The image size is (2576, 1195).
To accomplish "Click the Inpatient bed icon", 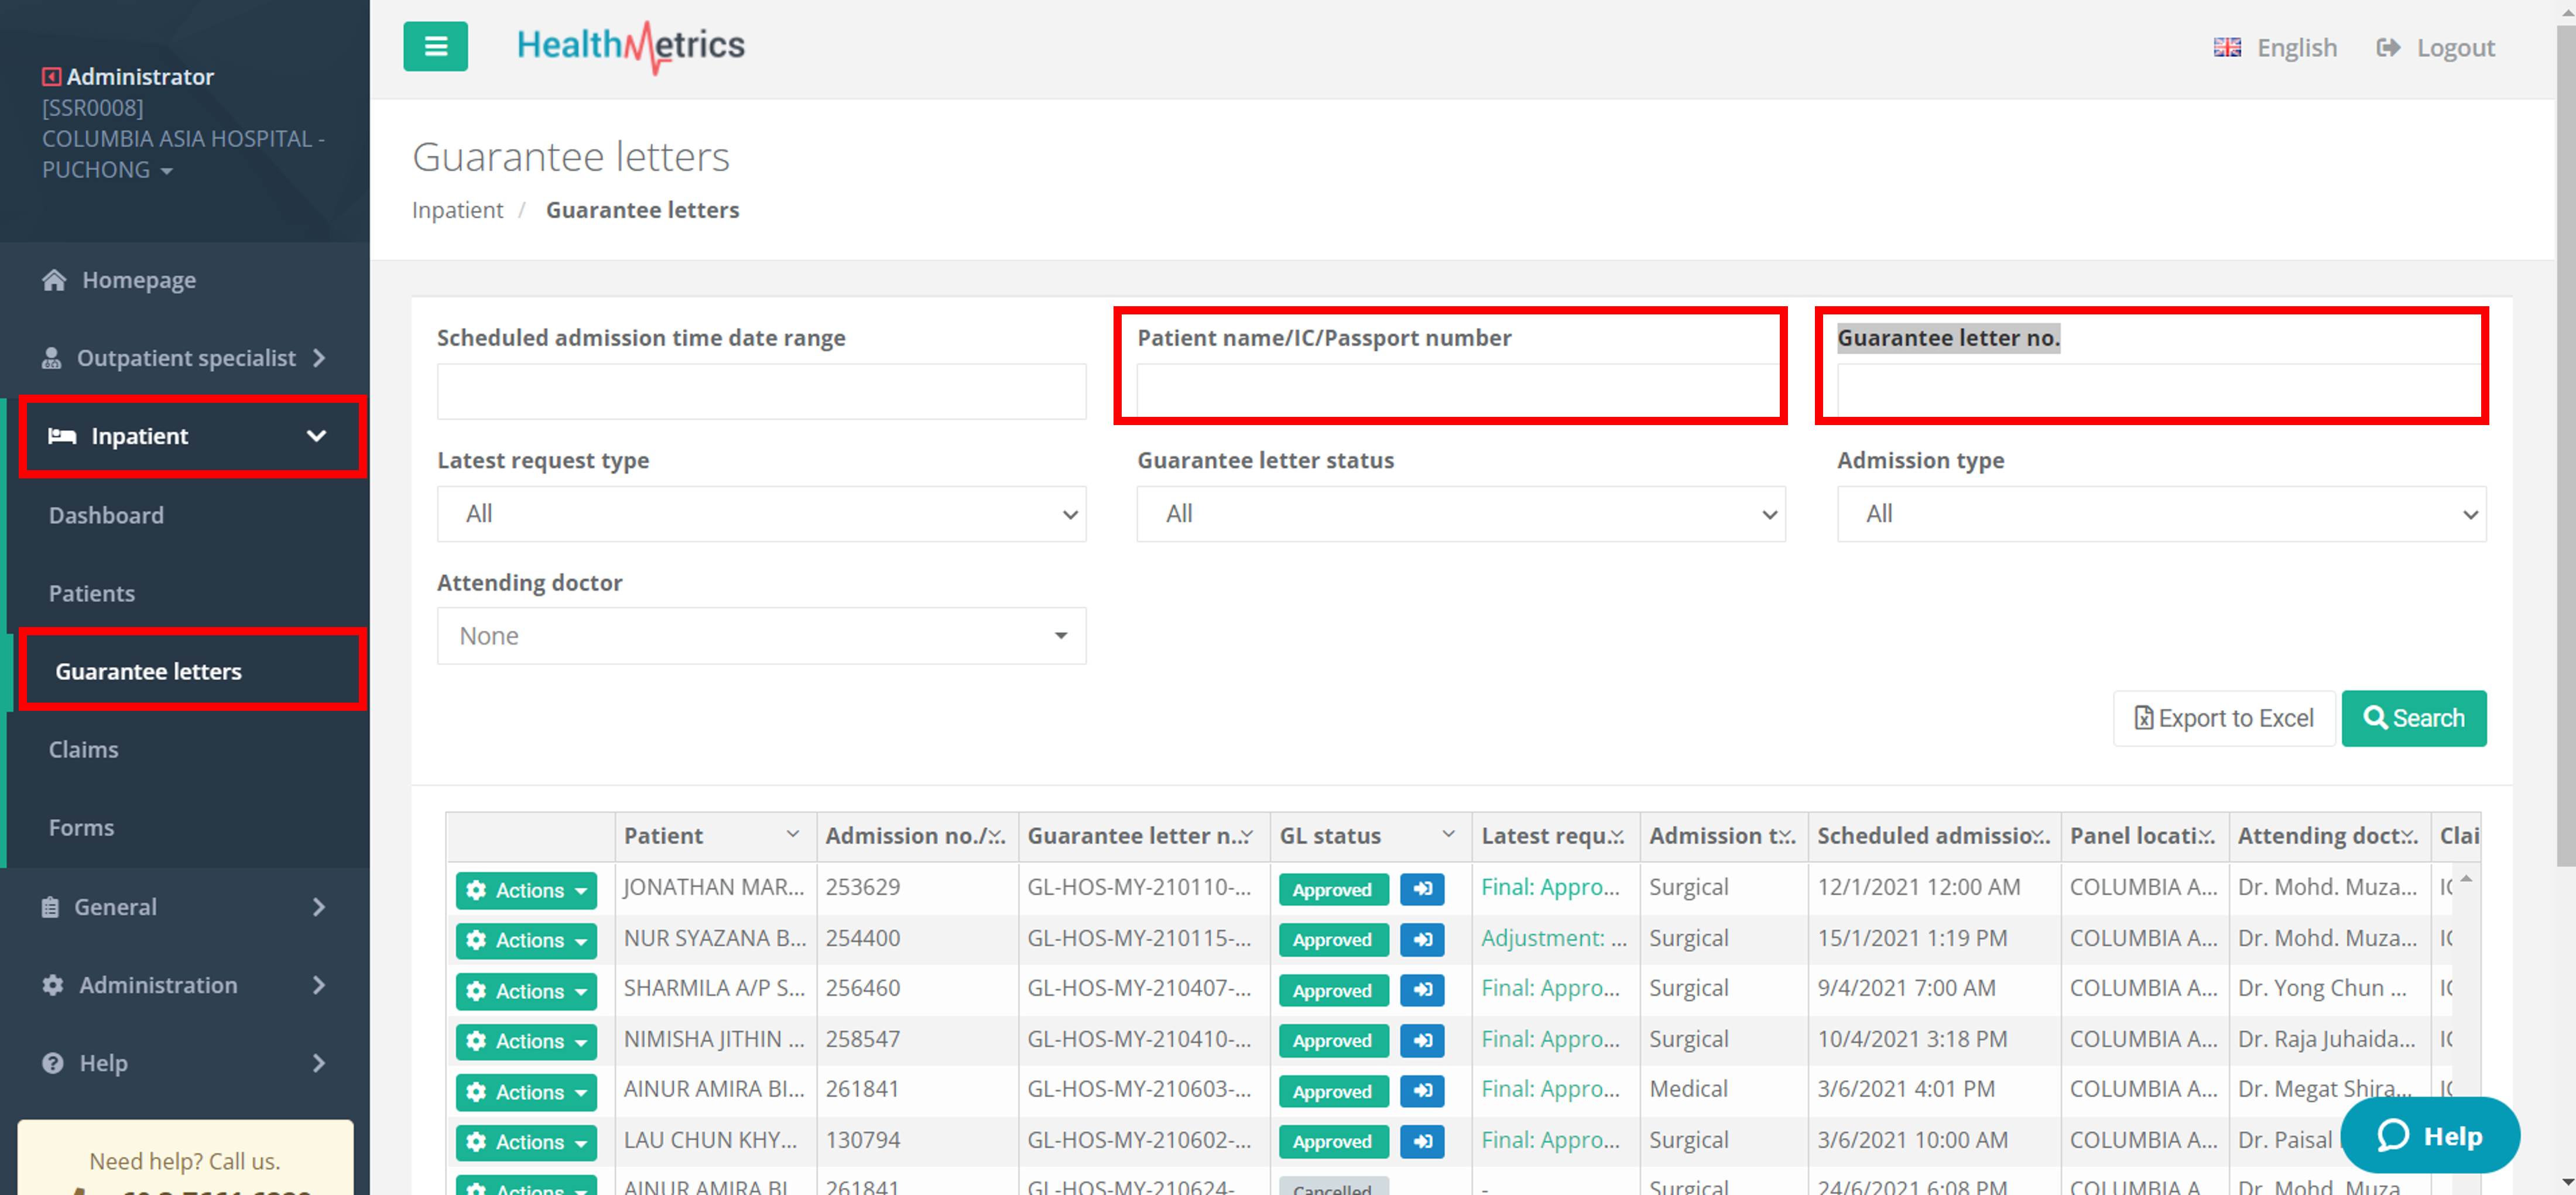I will click(x=62, y=436).
